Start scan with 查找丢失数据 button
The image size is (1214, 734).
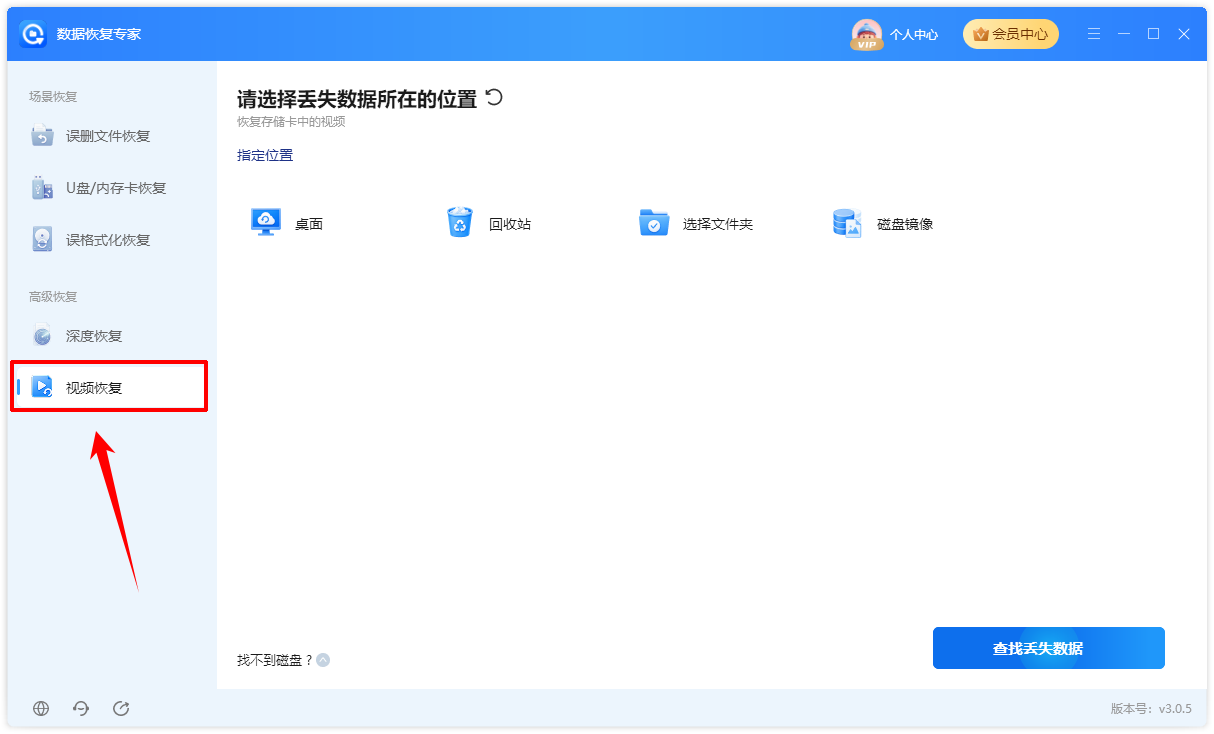pyautogui.click(x=1048, y=648)
